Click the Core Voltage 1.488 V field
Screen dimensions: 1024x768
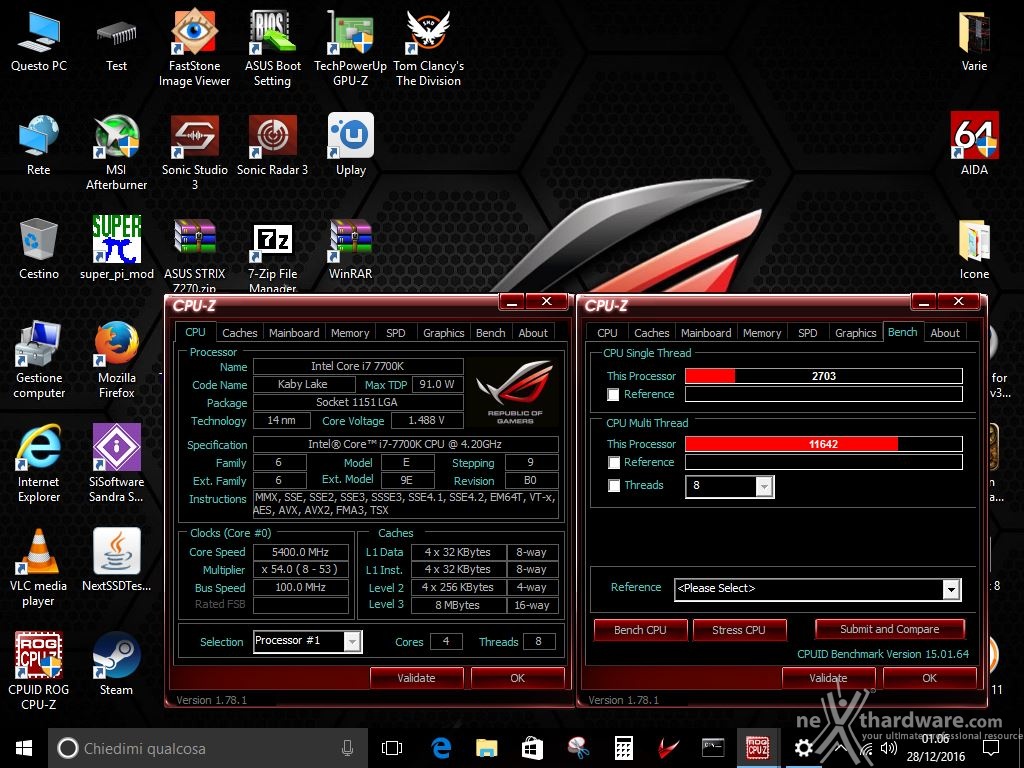(427, 421)
